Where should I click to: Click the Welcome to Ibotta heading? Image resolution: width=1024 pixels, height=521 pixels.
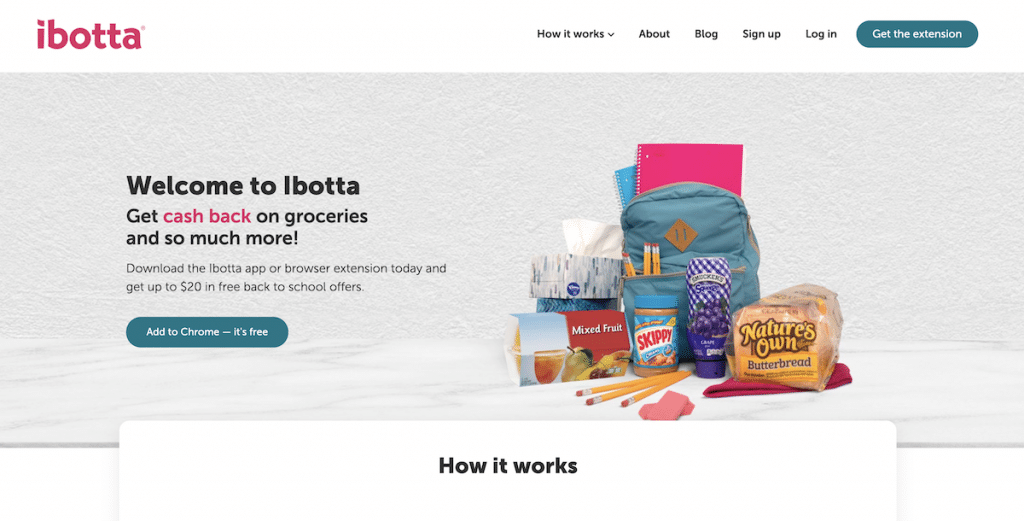tap(243, 185)
